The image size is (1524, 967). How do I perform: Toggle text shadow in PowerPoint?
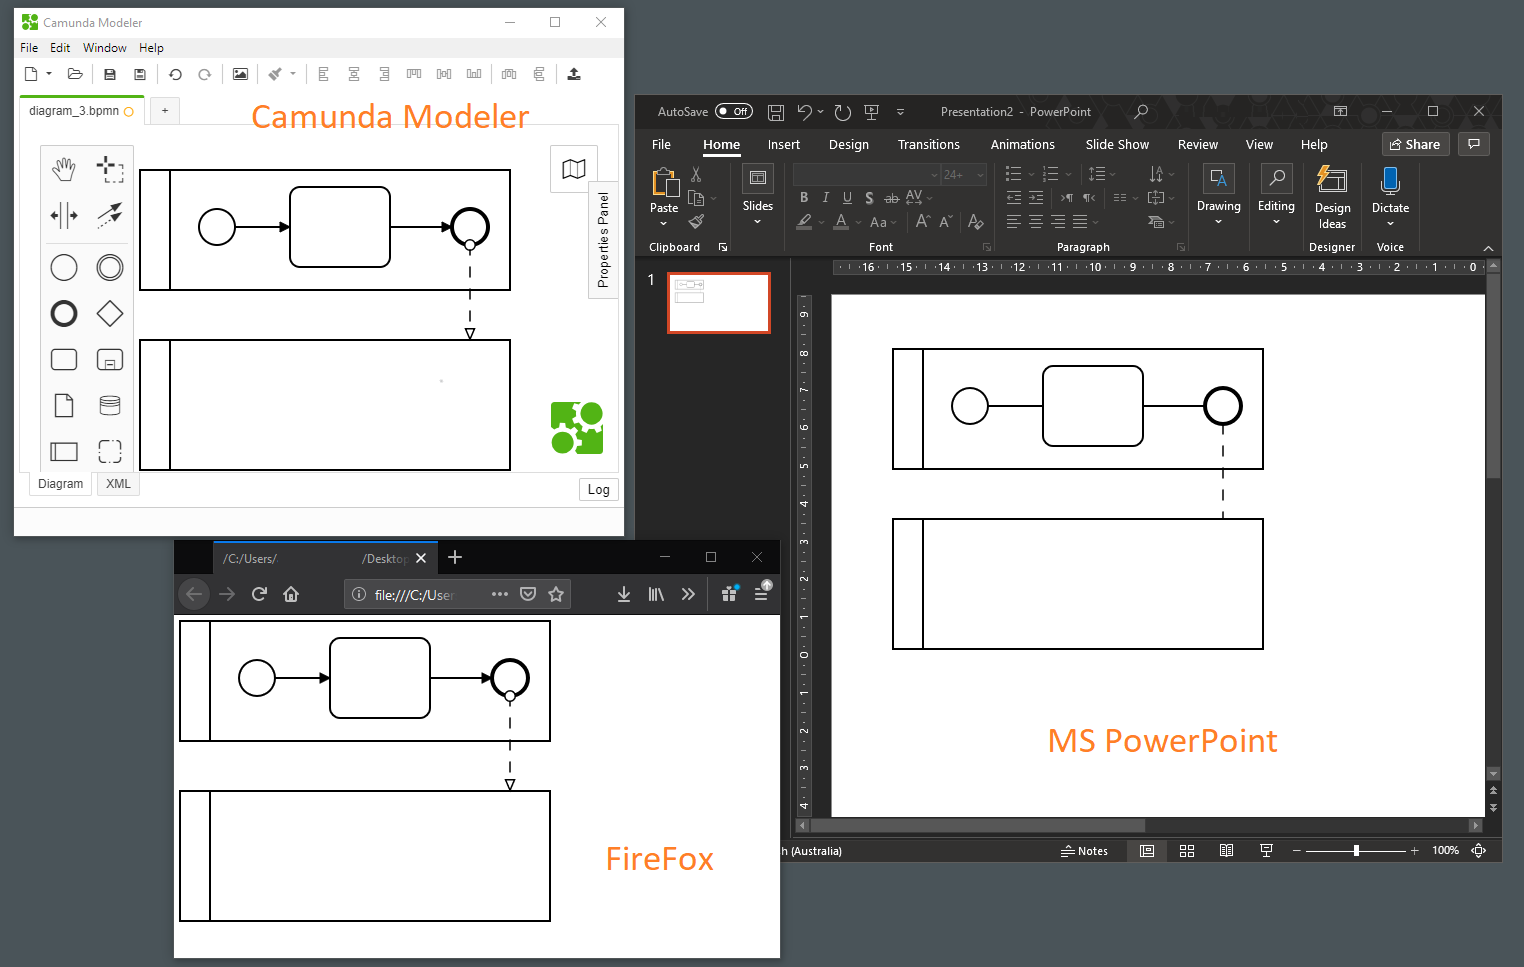[870, 198]
